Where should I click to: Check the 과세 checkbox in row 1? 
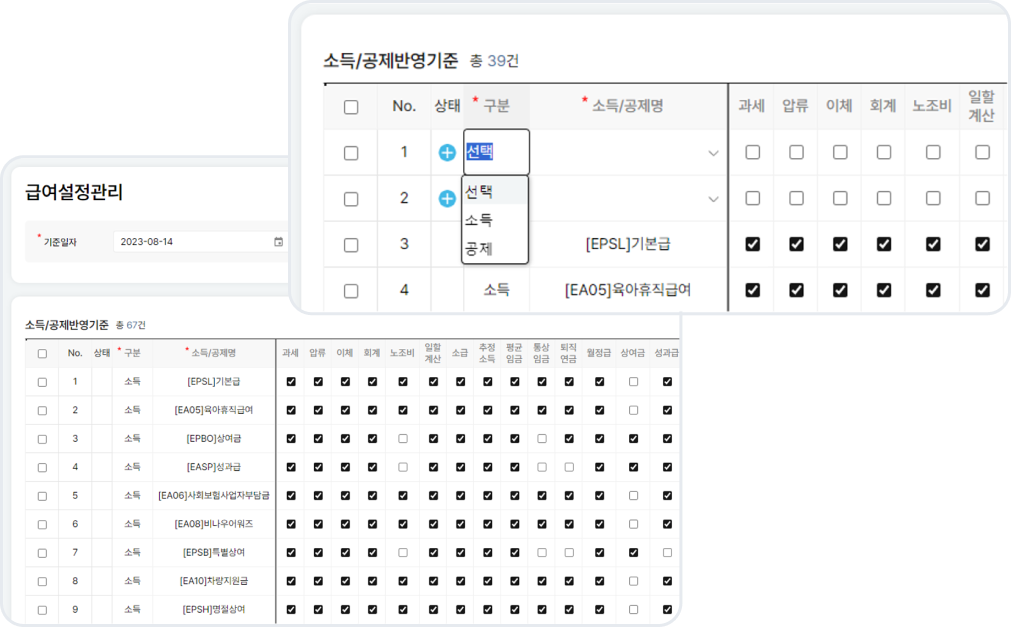[752, 153]
